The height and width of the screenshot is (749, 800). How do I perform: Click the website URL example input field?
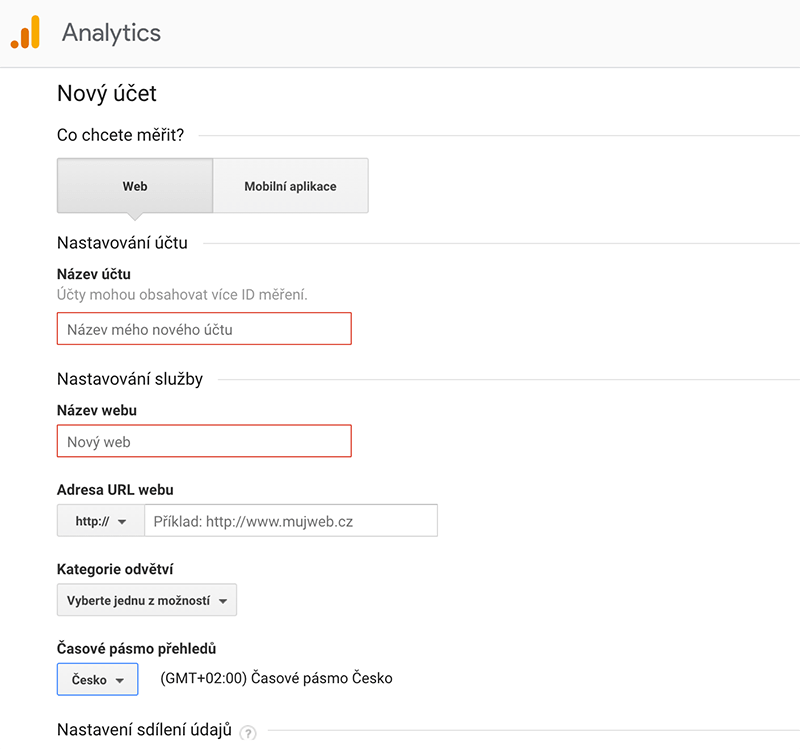(x=291, y=520)
